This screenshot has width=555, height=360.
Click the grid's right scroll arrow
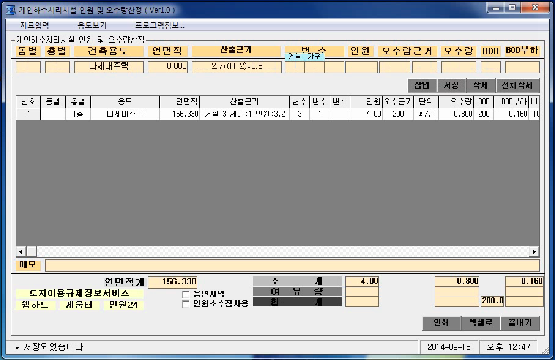coord(534,252)
